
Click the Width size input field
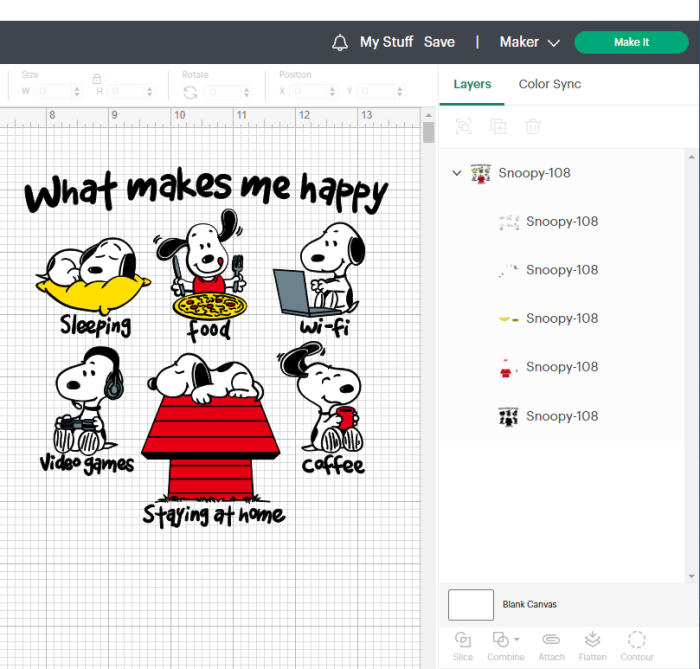54,91
